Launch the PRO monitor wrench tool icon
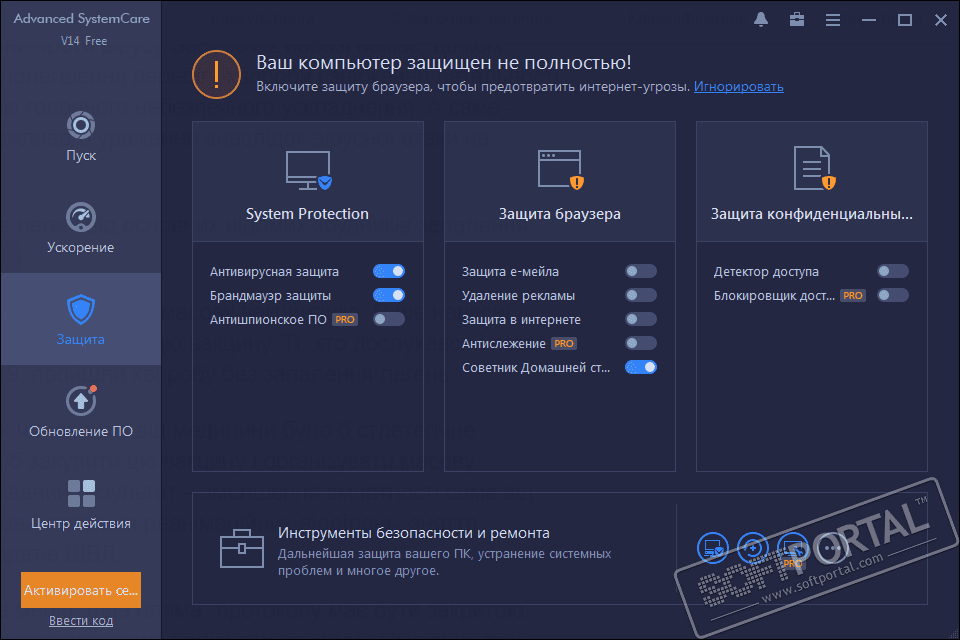The width and height of the screenshot is (960, 640). 792,549
